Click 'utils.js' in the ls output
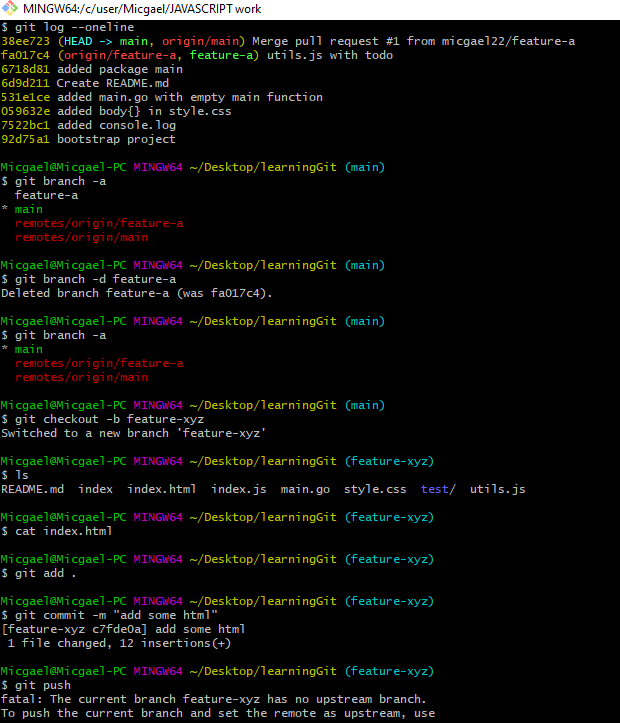This screenshot has width=620, height=723. (x=497, y=489)
